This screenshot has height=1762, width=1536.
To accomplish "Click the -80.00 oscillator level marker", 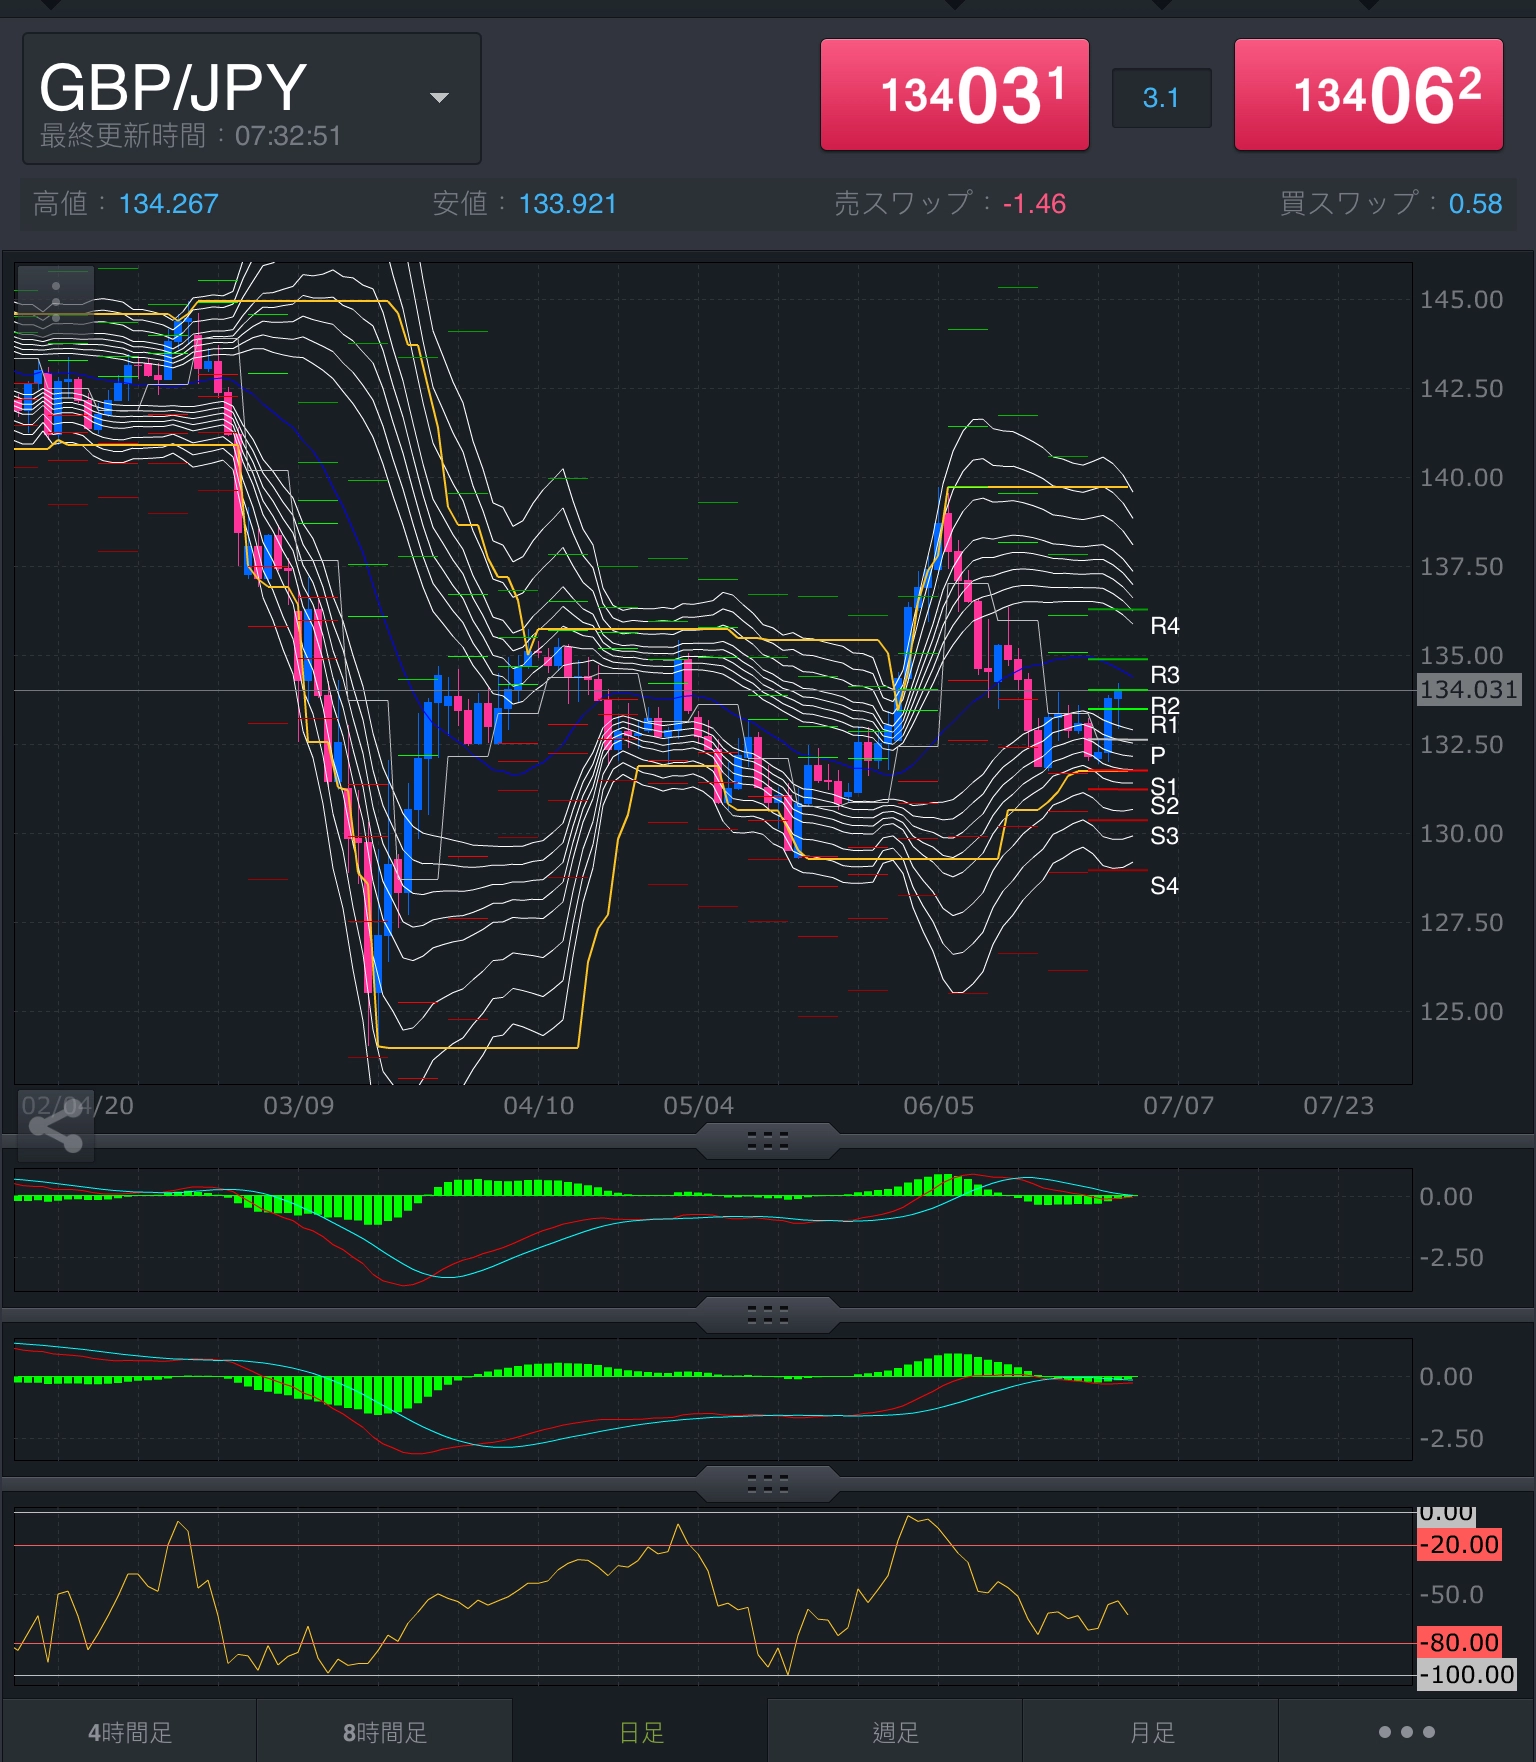I will tap(1460, 1642).
